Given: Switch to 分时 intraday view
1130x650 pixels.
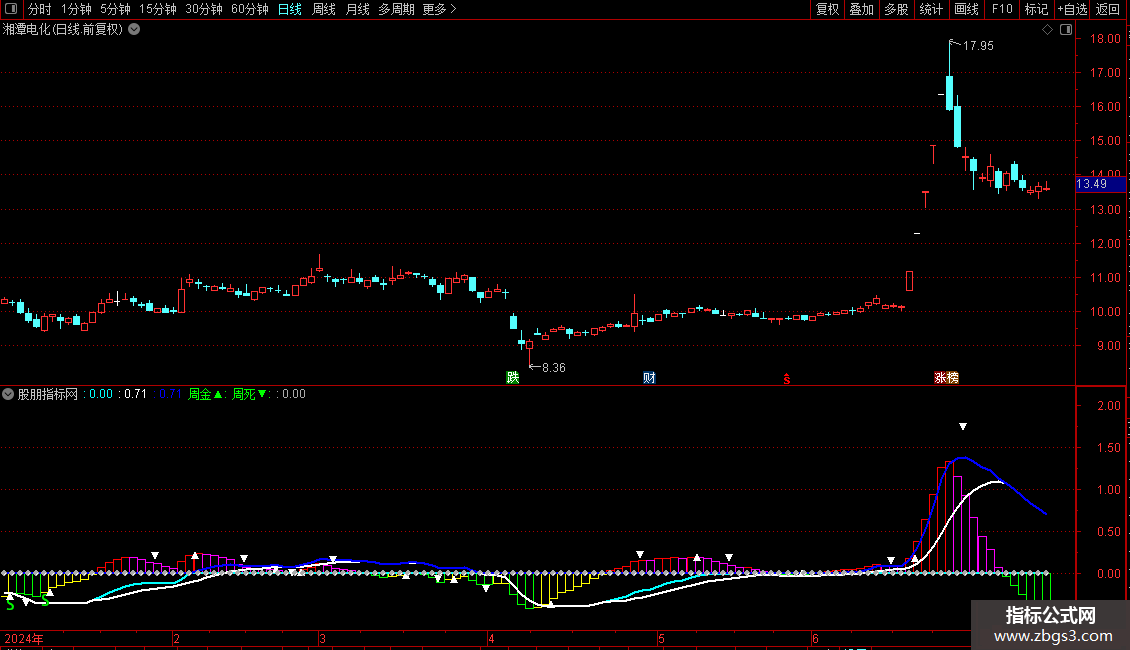Looking at the screenshot, I should coord(40,9).
